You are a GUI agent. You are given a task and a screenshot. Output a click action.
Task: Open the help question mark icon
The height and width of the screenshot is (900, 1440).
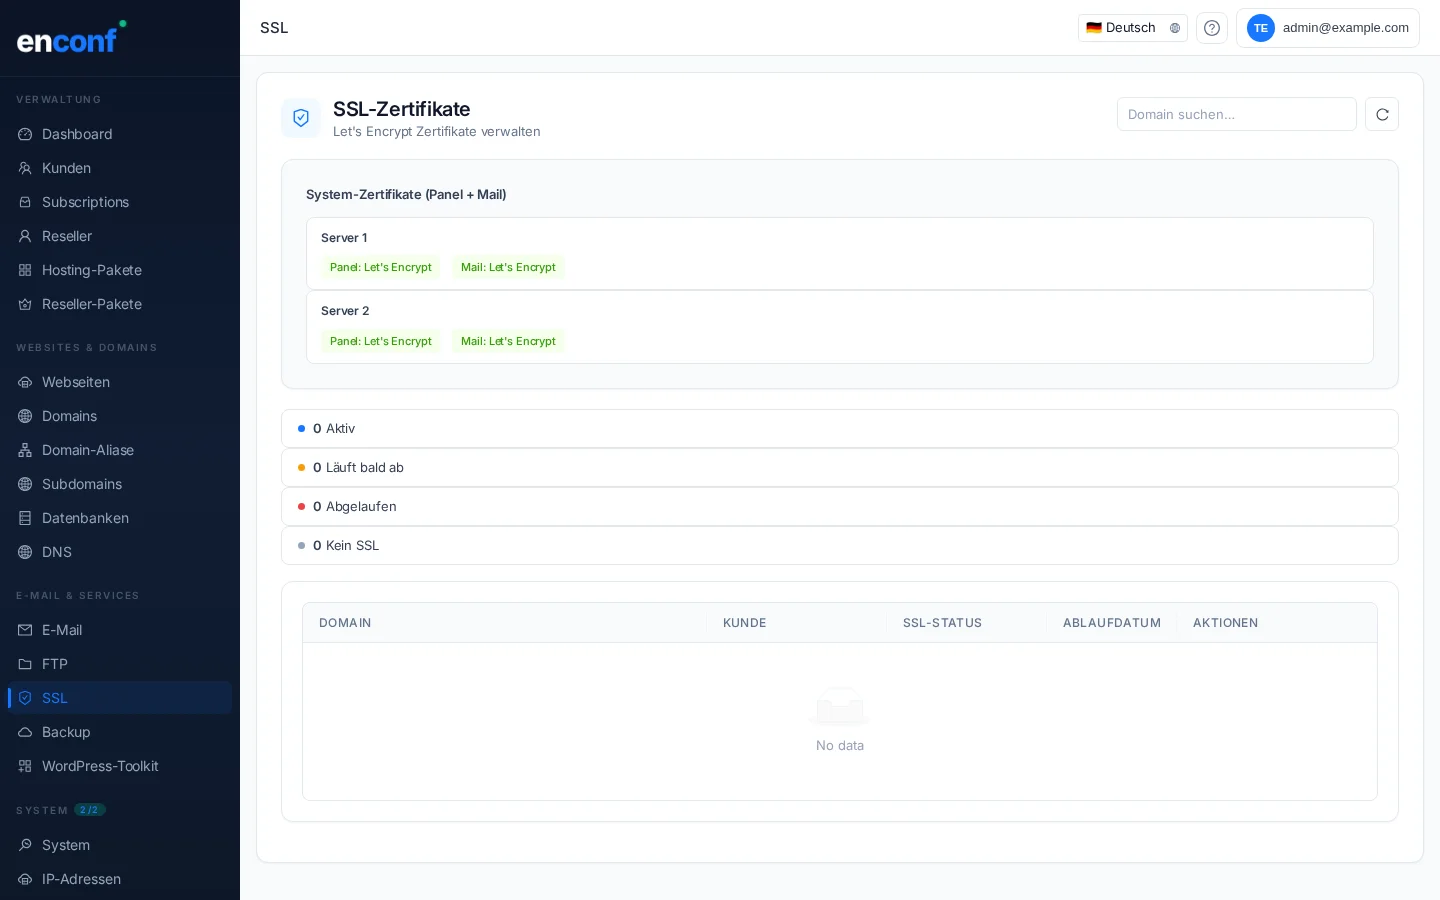click(1211, 28)
